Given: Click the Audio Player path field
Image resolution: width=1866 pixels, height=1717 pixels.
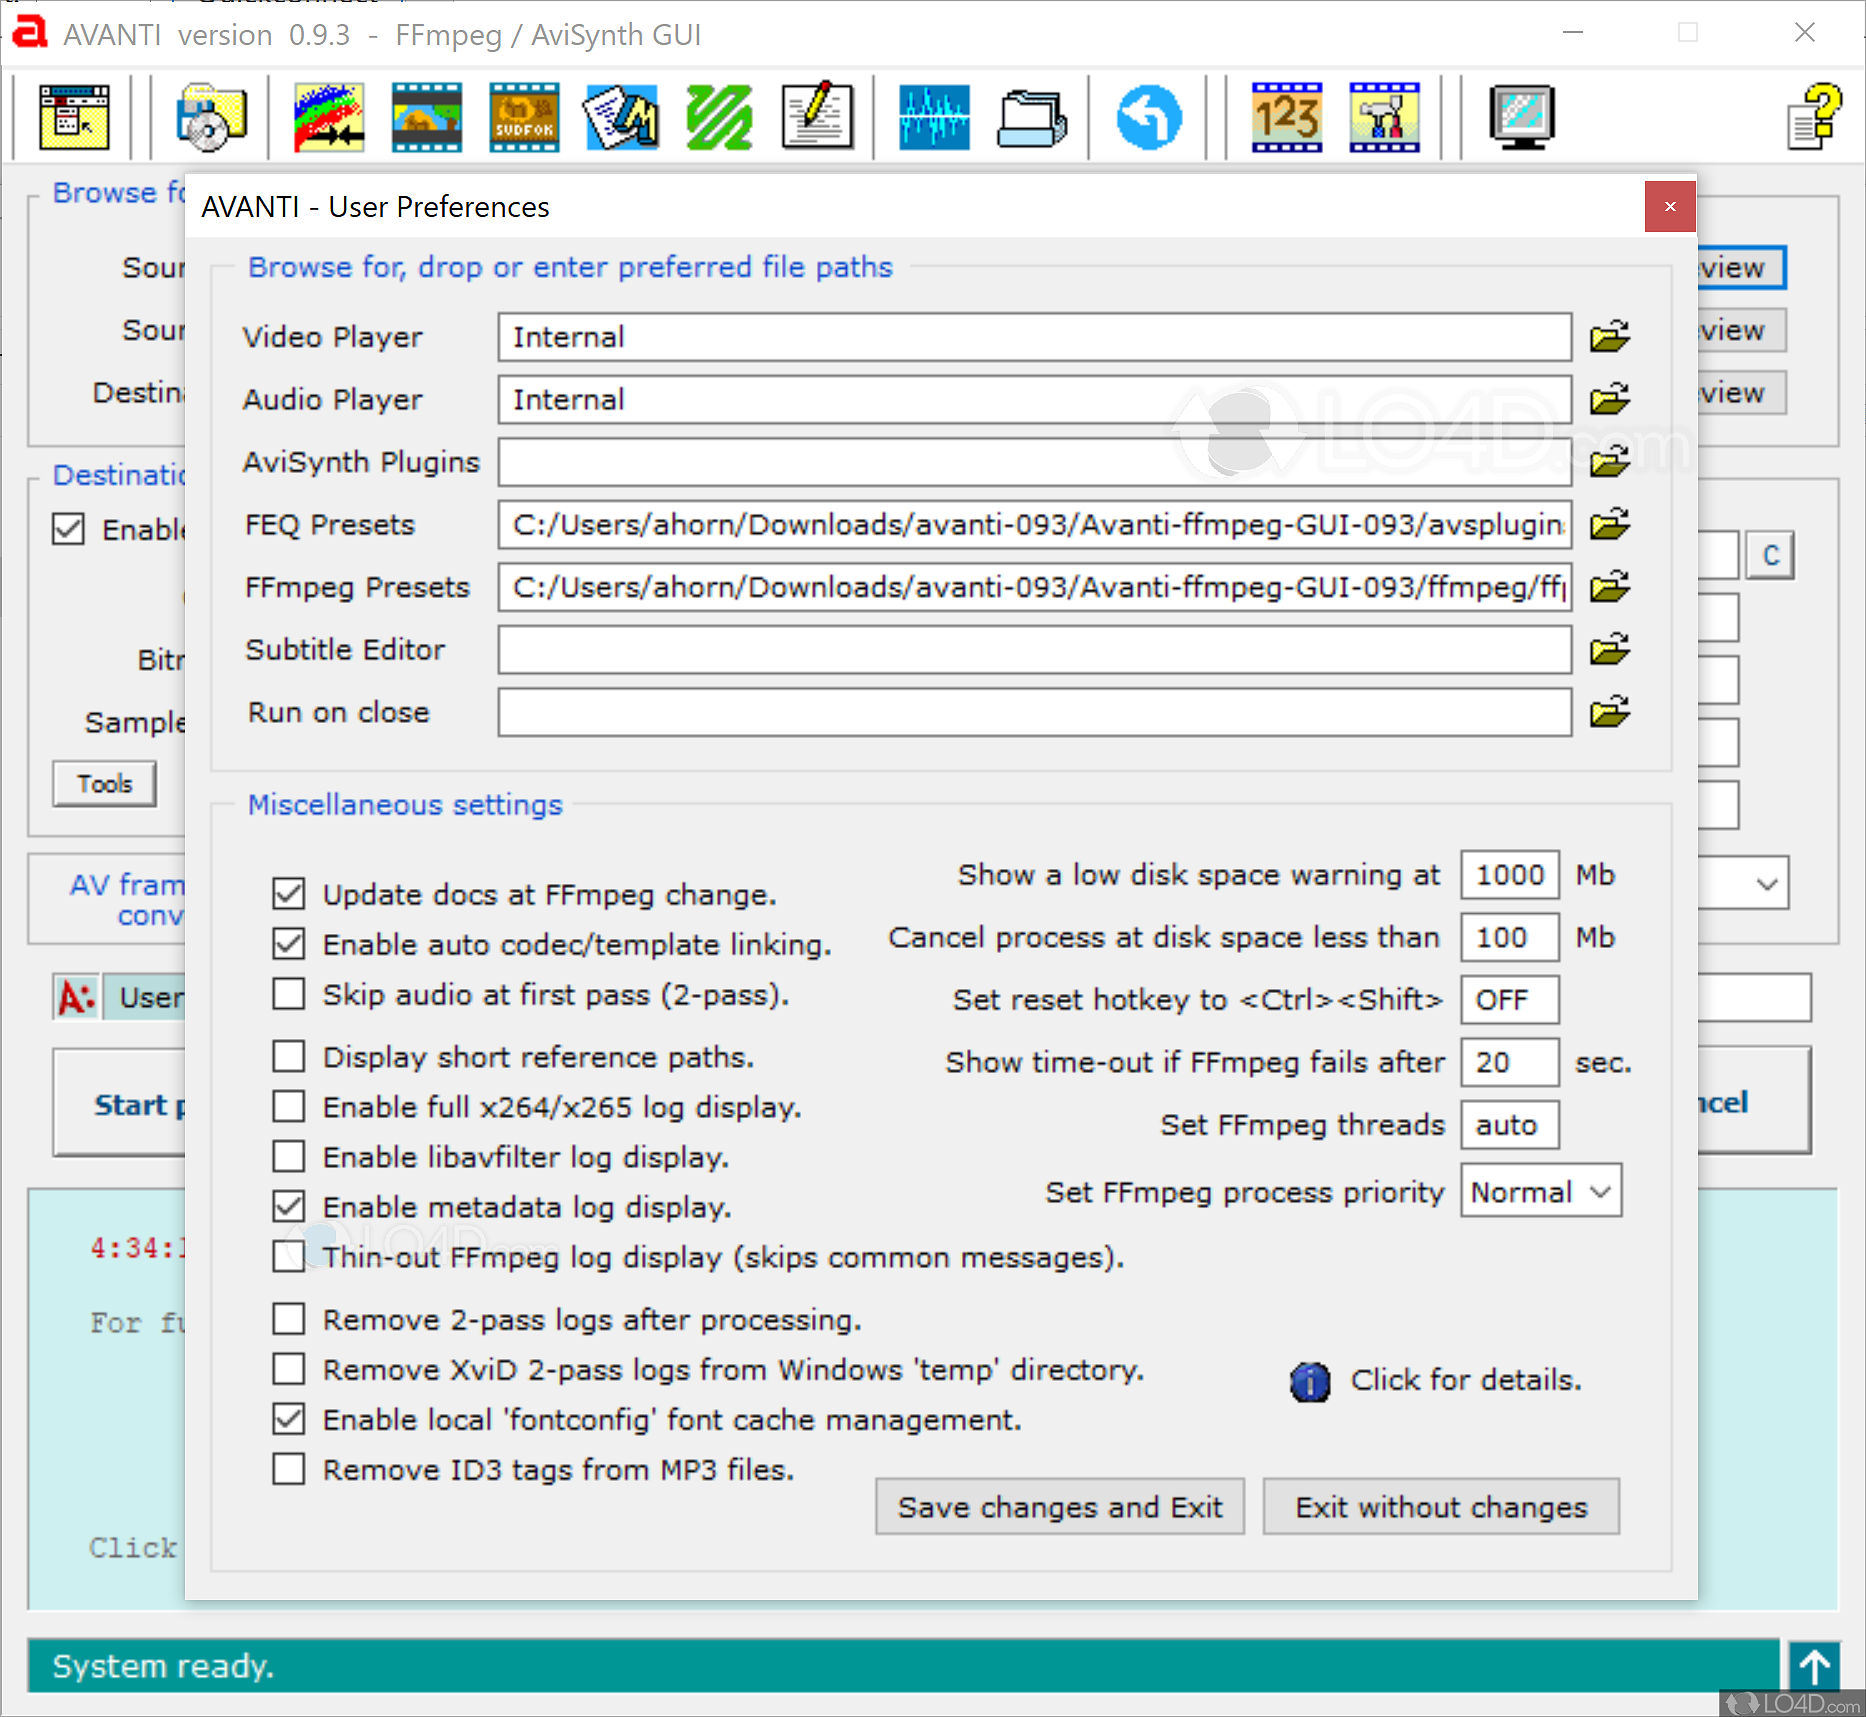Looking at the screenshot, I should pyautogui.click(x=1035, y=399).
